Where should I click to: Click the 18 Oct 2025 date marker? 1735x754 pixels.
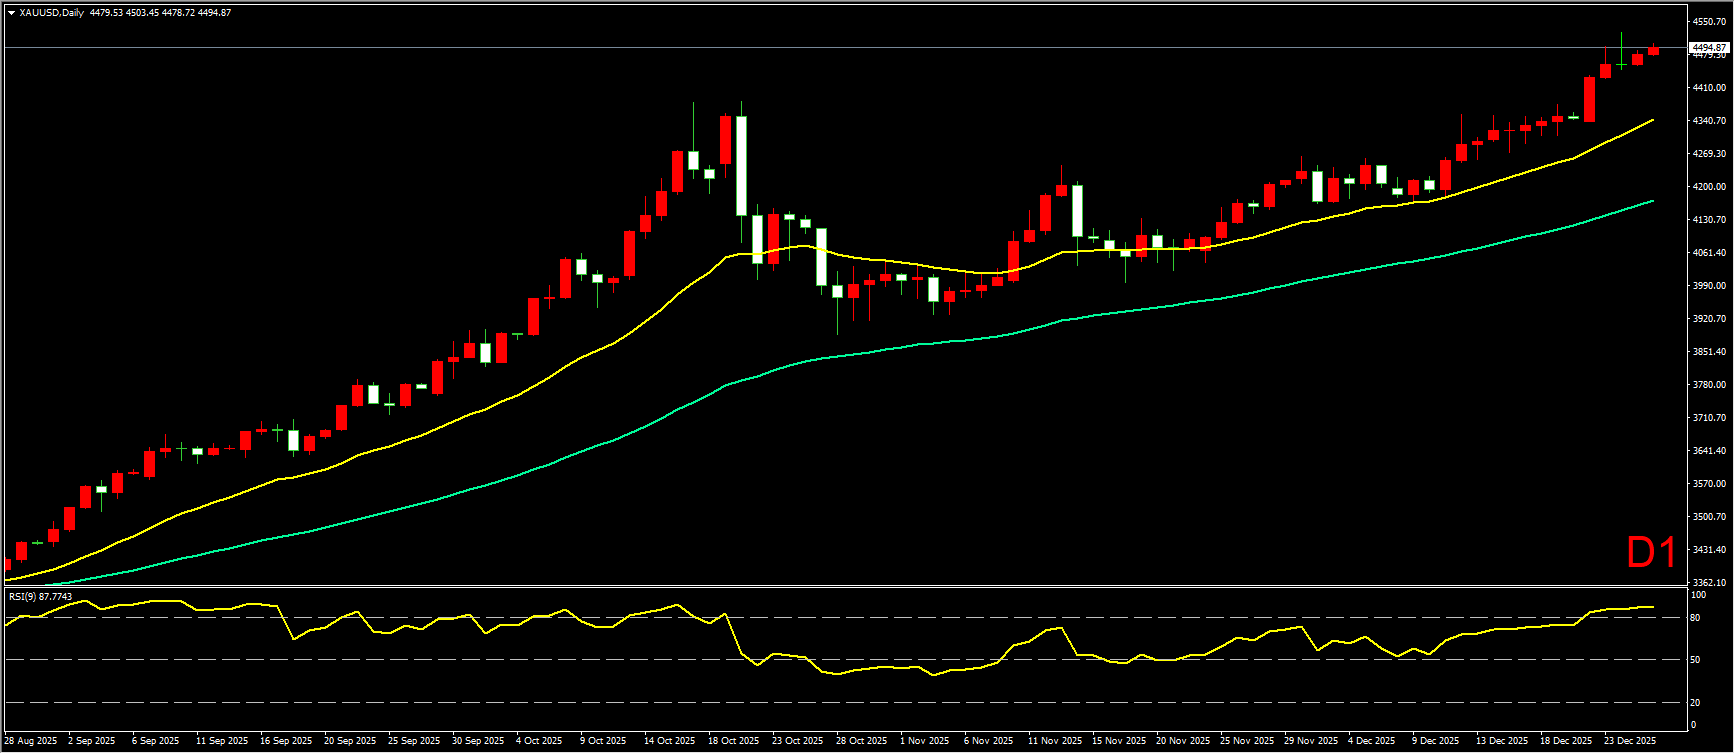tap(733, 741)
